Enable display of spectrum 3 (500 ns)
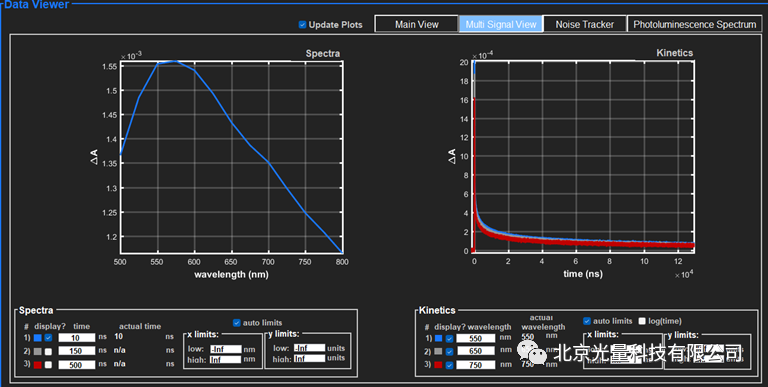 [48, 365]
